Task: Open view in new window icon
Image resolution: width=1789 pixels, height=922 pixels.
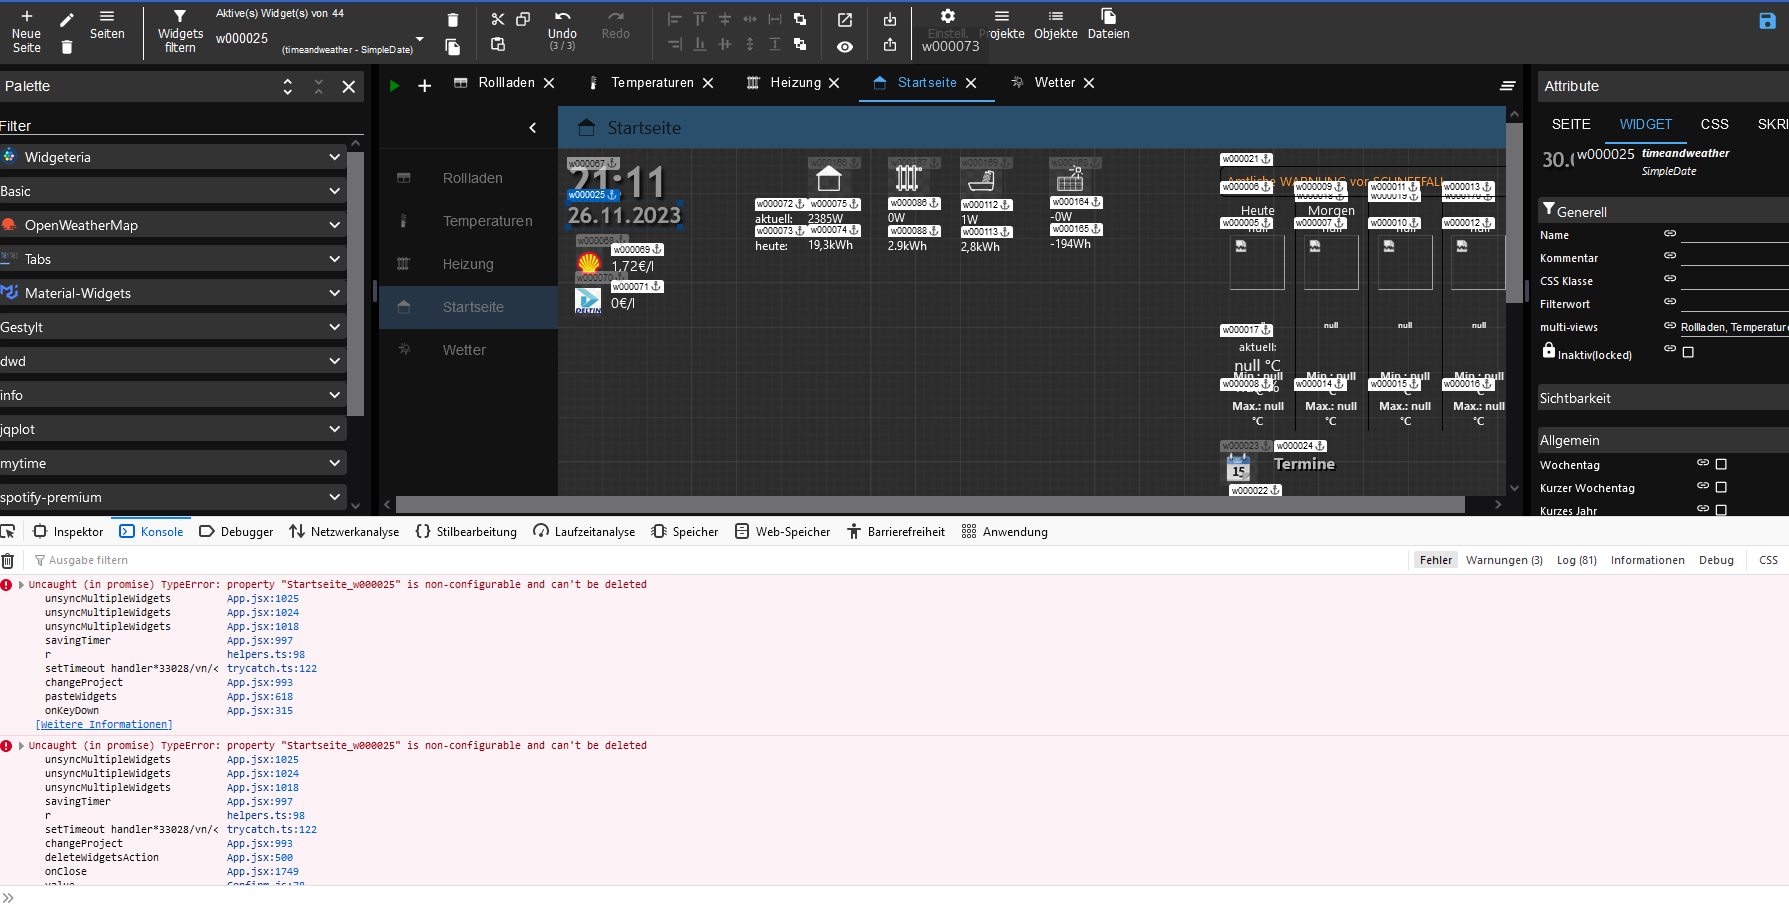Action: pyautogui.click(x=845, y=20)
